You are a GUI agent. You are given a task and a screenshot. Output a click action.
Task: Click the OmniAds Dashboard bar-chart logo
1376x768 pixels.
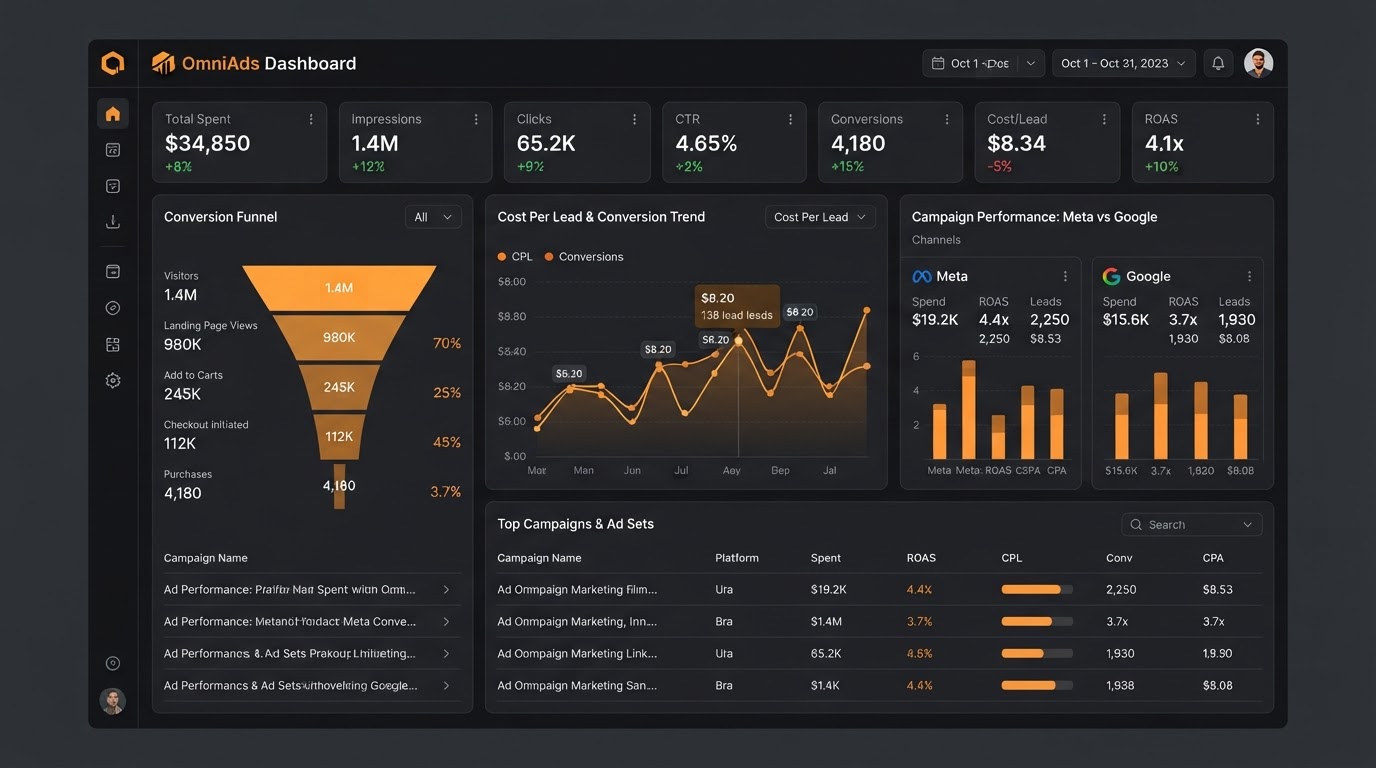point(163,63)
